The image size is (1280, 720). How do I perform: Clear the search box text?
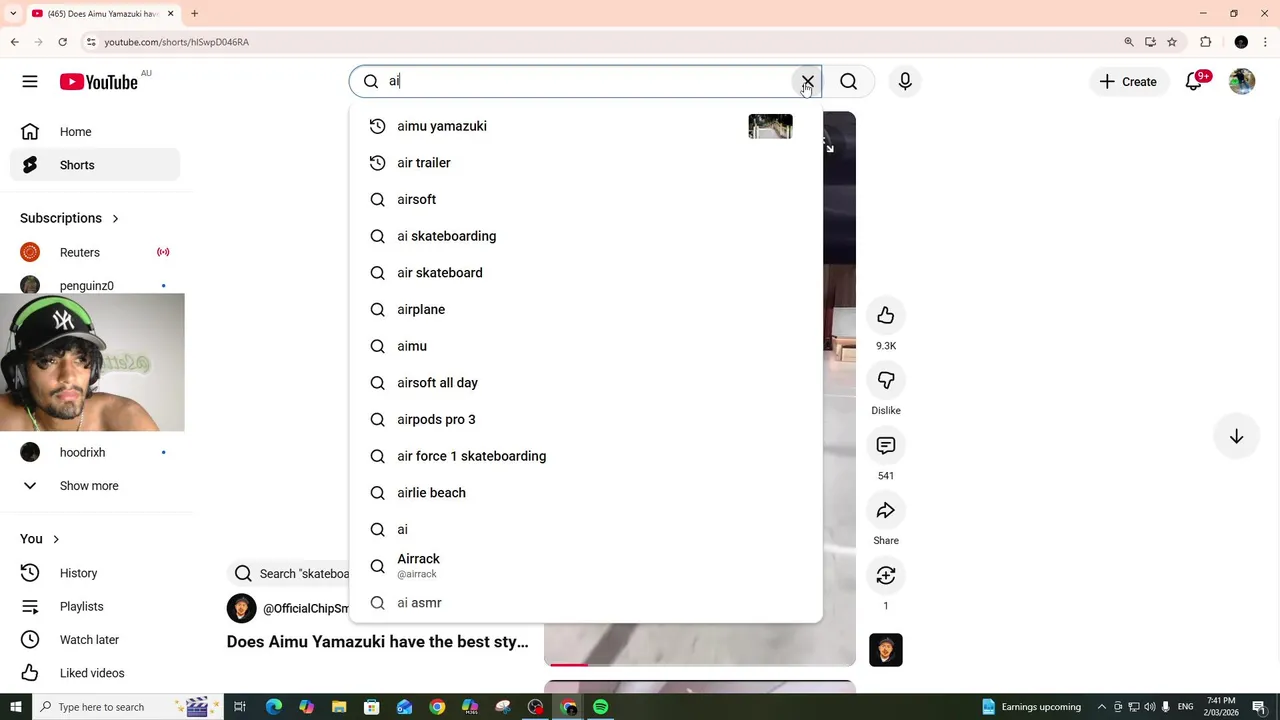pyautogui.click(x=808, y=82)
